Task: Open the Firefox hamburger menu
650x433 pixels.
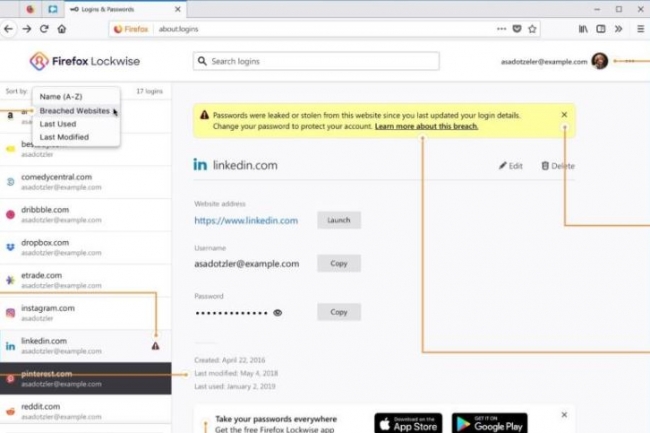Action: (x=640, y=29)
